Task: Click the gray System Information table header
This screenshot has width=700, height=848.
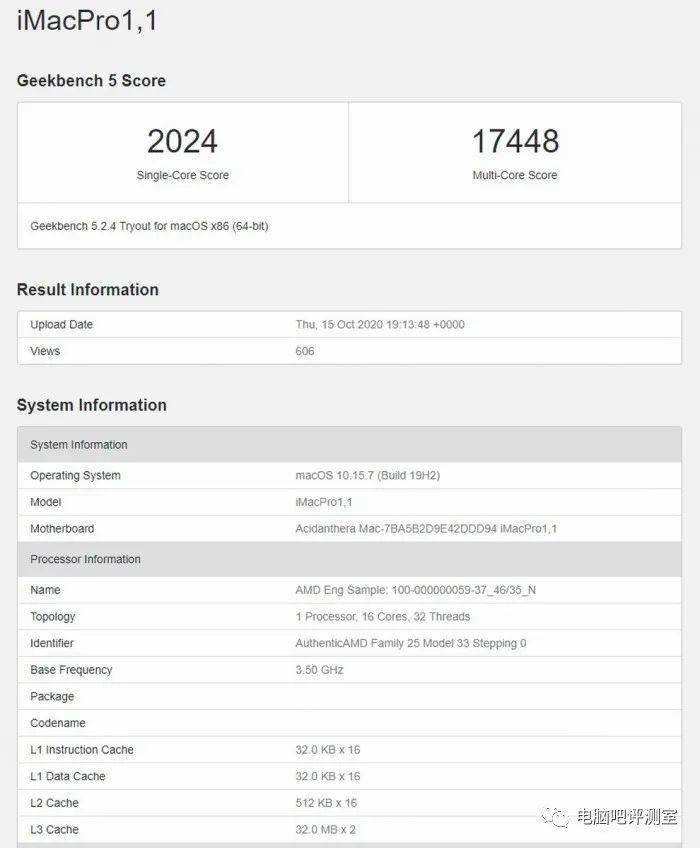Action: [349, 445]
